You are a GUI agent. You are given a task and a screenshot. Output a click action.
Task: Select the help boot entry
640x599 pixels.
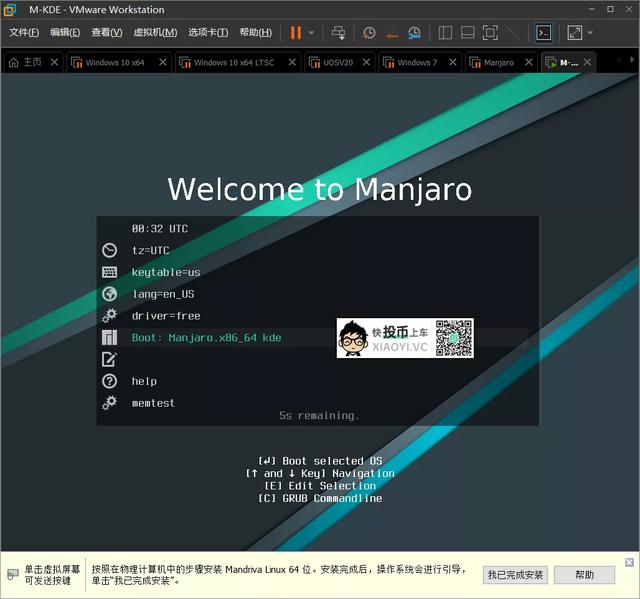[x=144, y=381]
